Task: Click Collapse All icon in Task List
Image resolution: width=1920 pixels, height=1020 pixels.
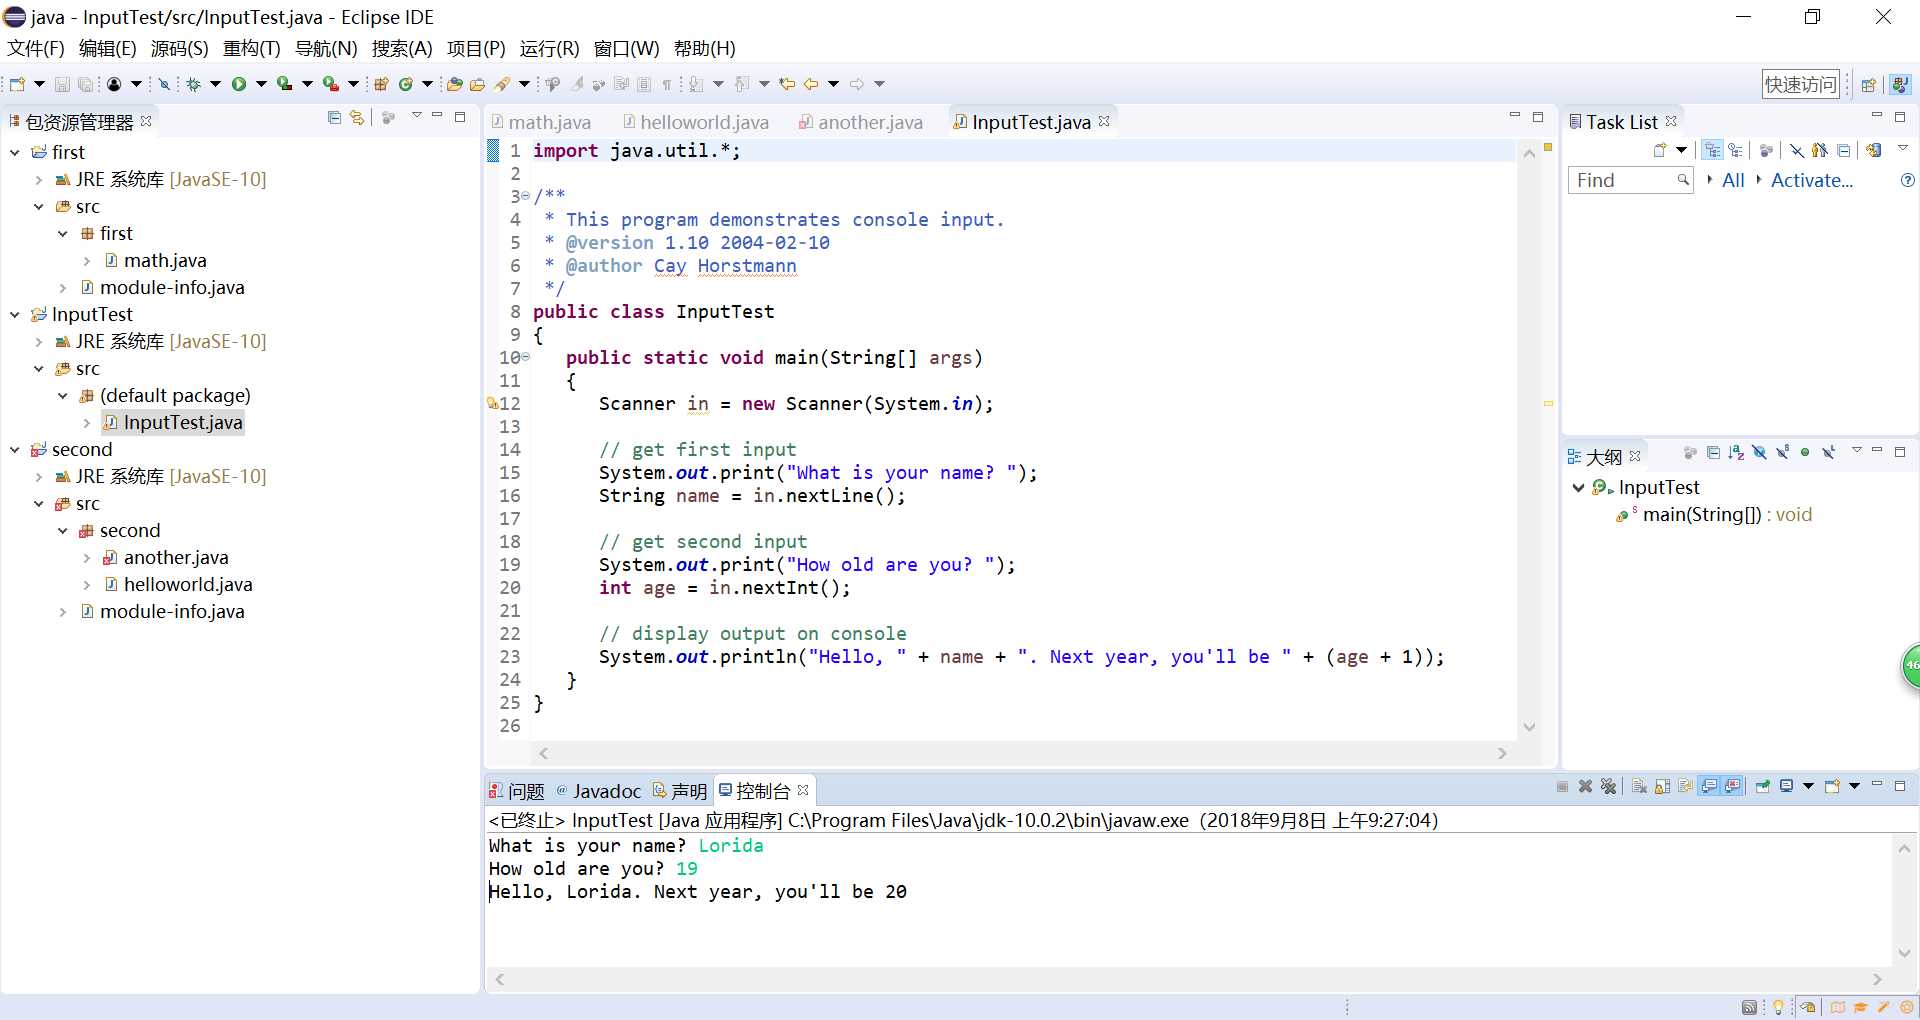Action: (1844, 150)
